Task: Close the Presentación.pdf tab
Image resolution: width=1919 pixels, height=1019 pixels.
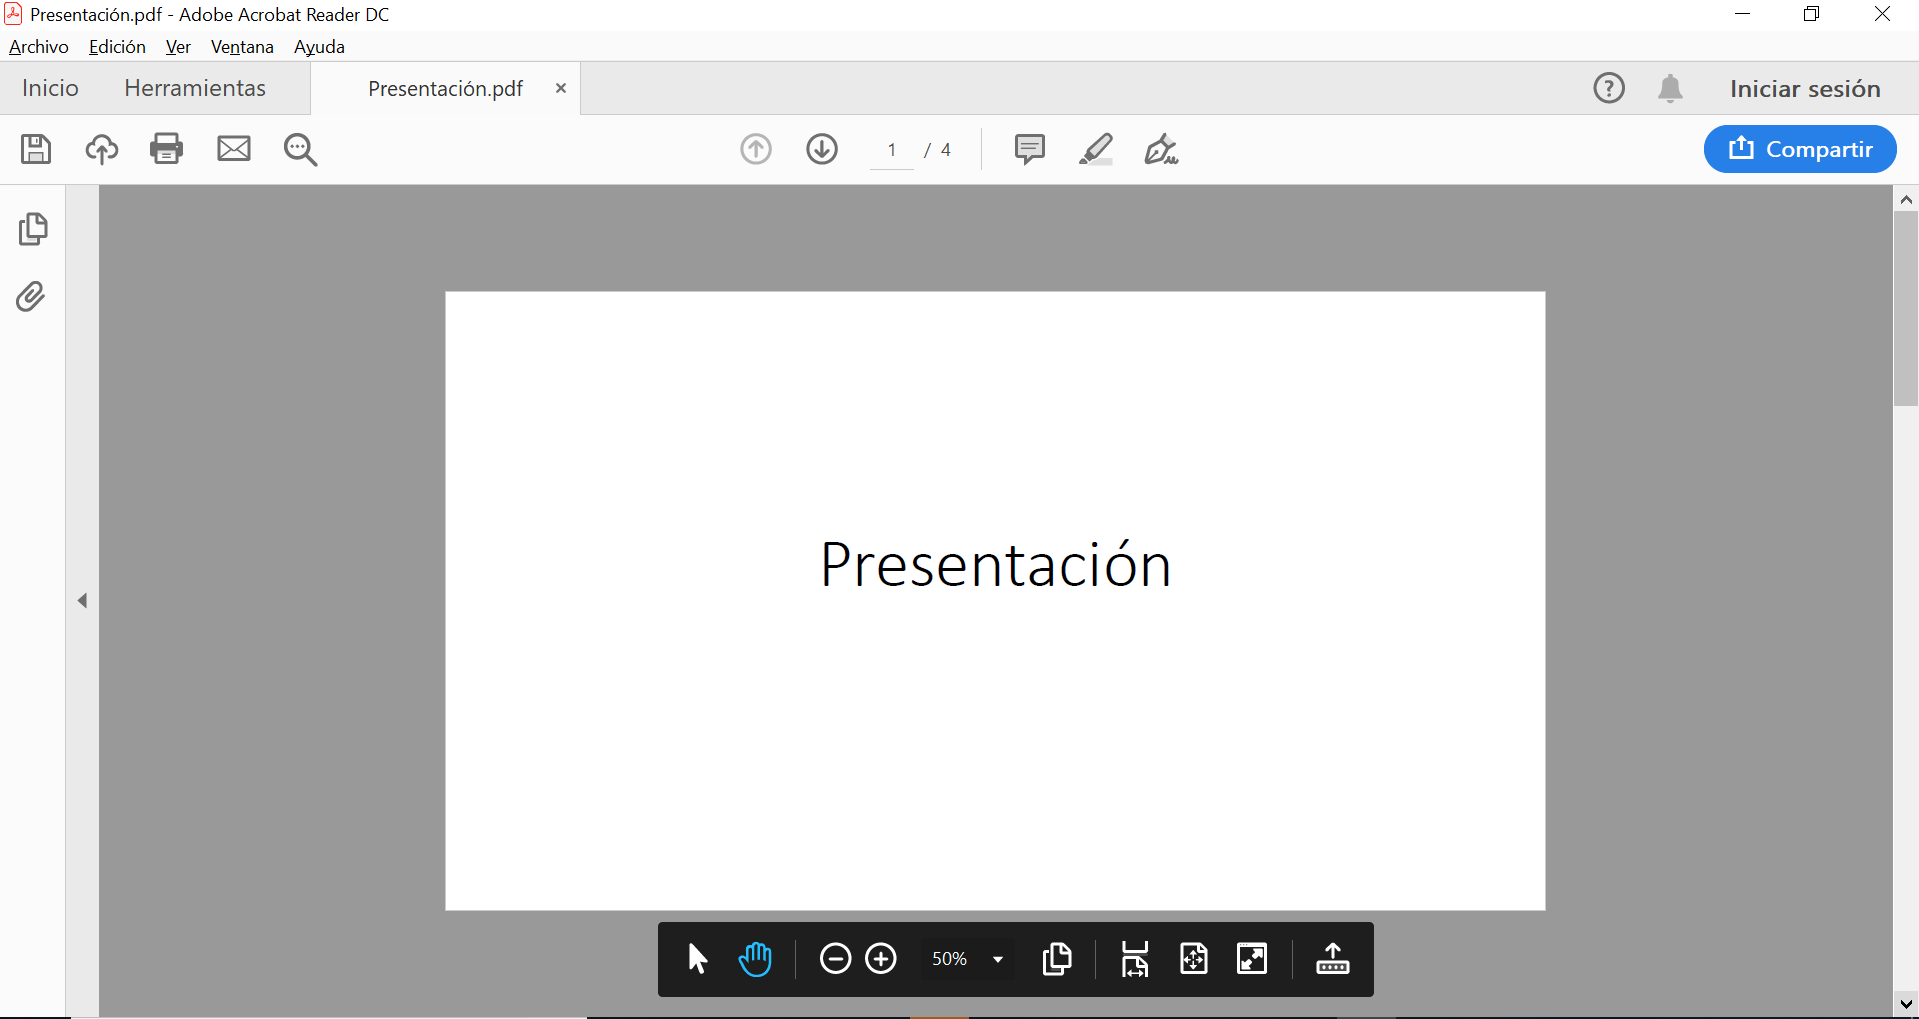Action: 561,88
